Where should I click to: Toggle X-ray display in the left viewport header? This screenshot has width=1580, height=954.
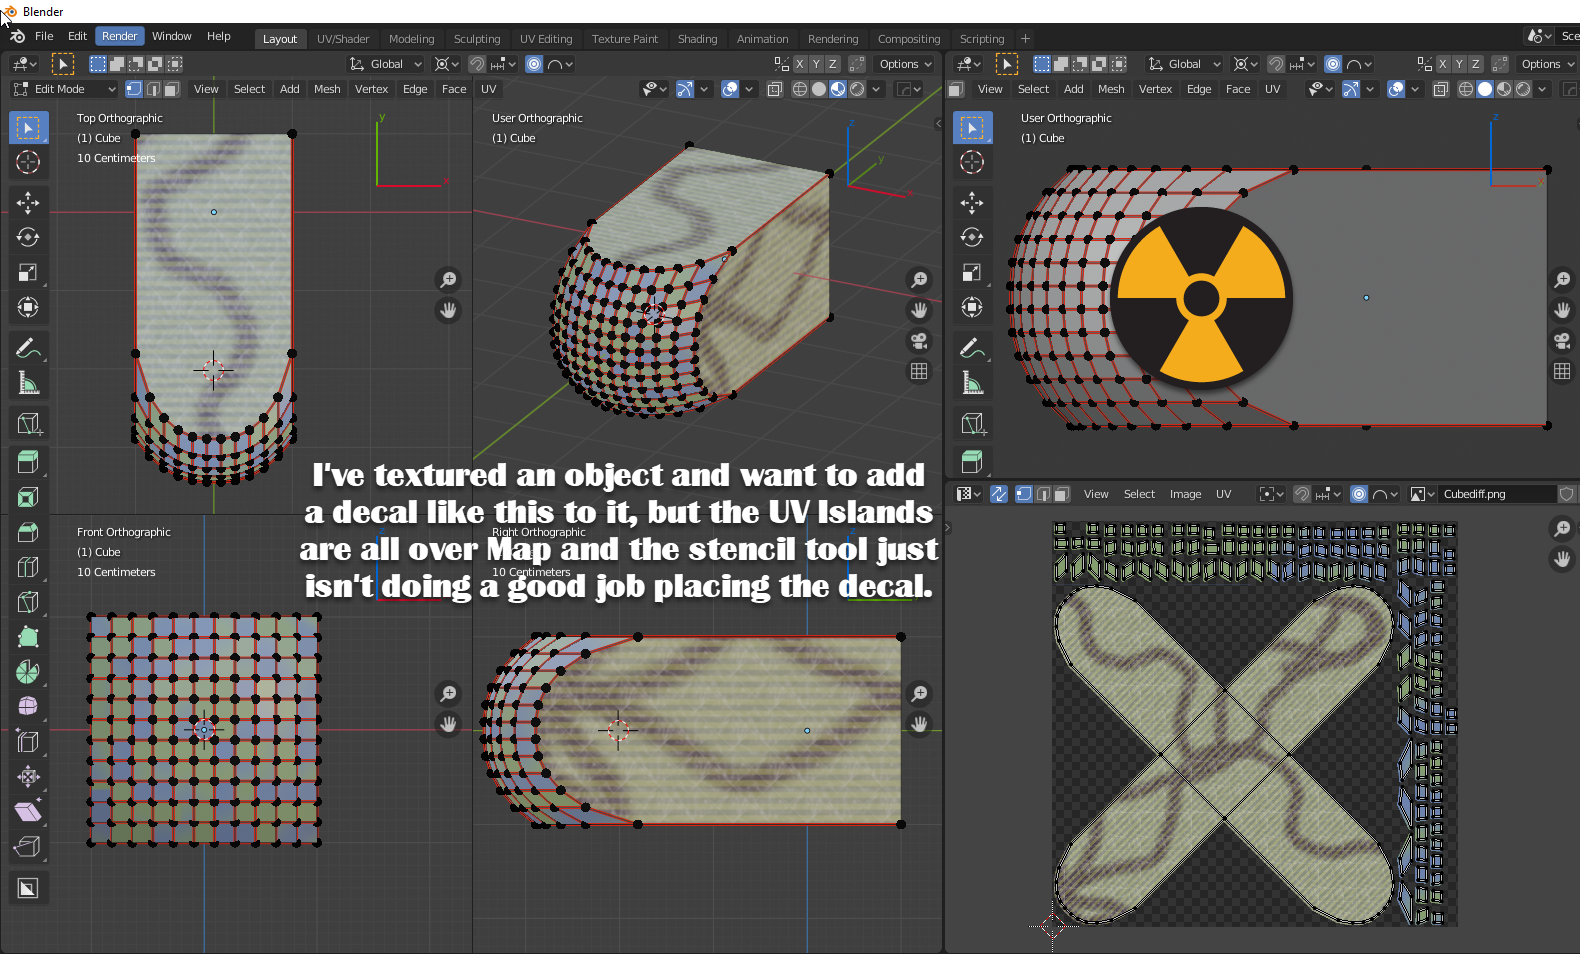coord(775,89)
